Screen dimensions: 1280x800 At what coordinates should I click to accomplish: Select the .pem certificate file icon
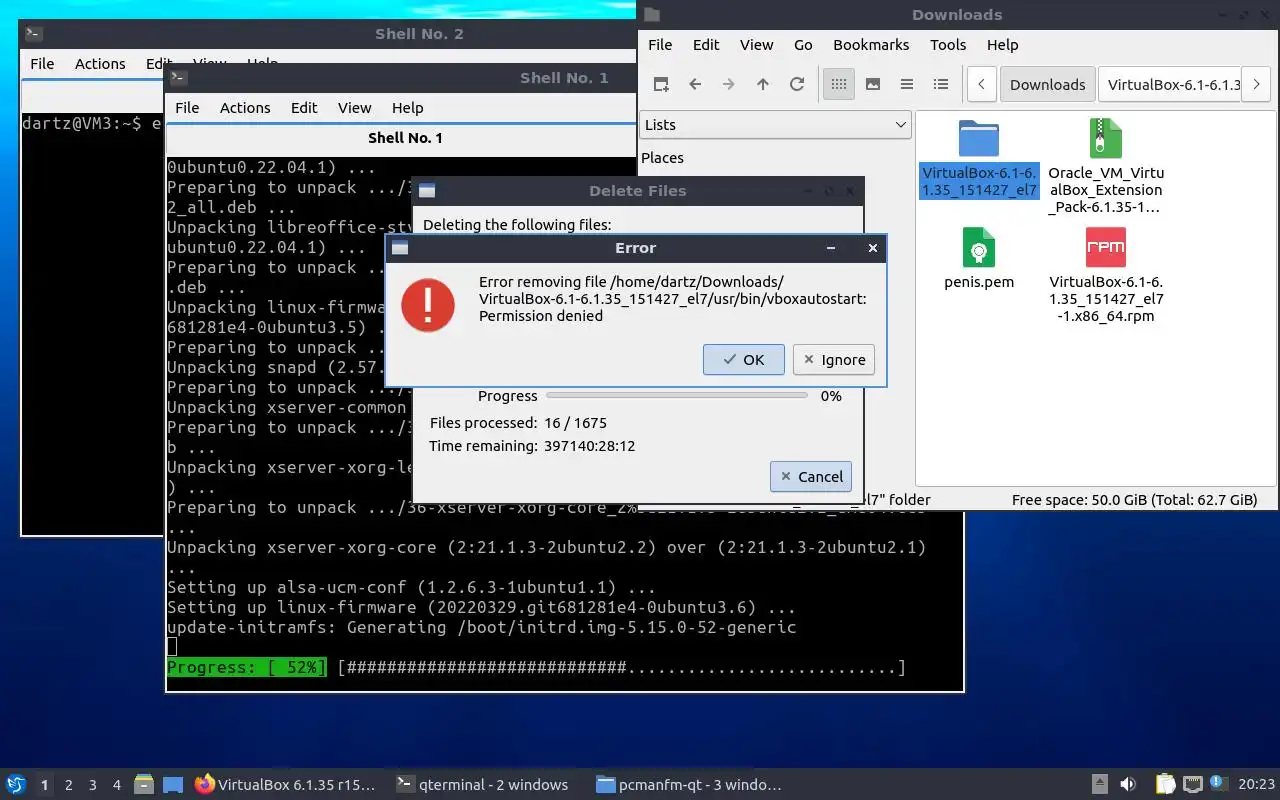click(978, 247)
